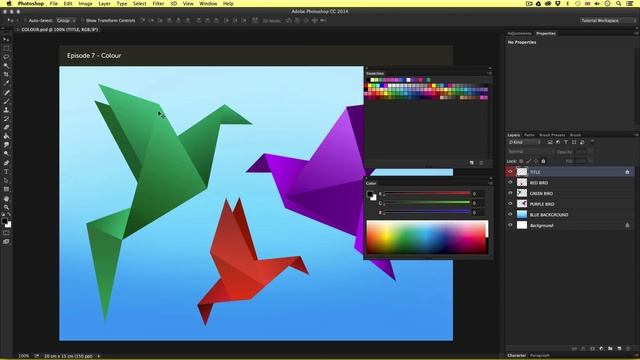The width and height of the screenshot is (640, 360).
Task: Switch to the Adjustments tab
Action: point(520,33)
